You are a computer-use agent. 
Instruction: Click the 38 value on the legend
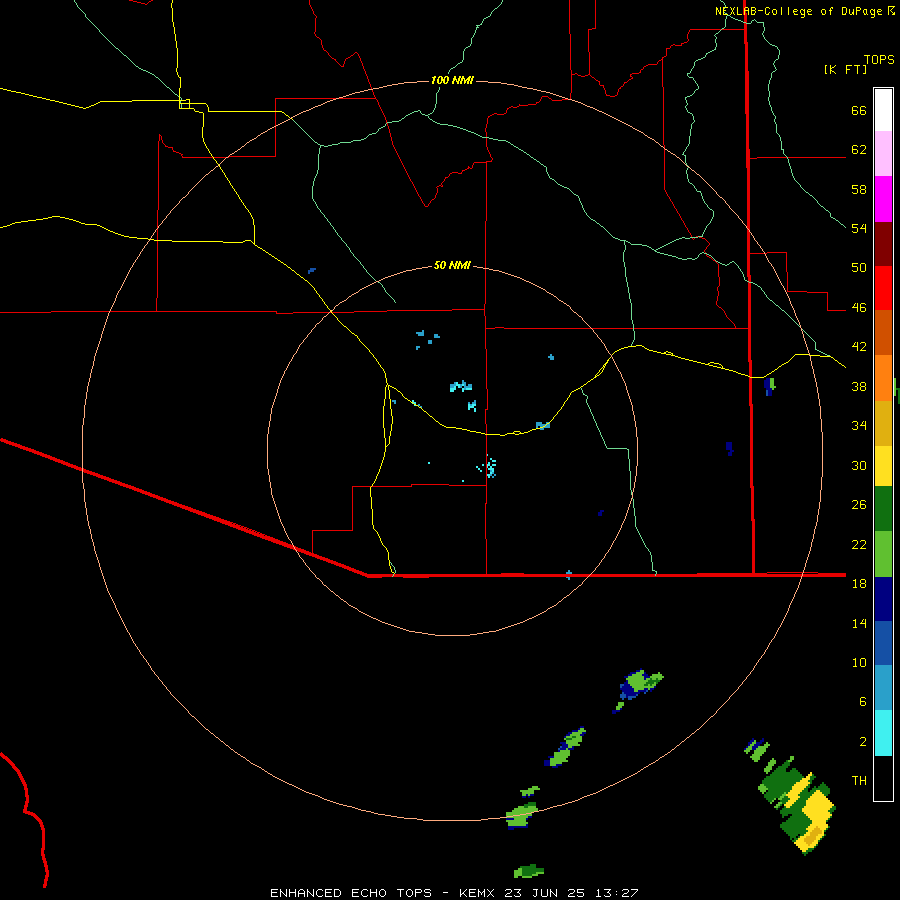point(859,386)
